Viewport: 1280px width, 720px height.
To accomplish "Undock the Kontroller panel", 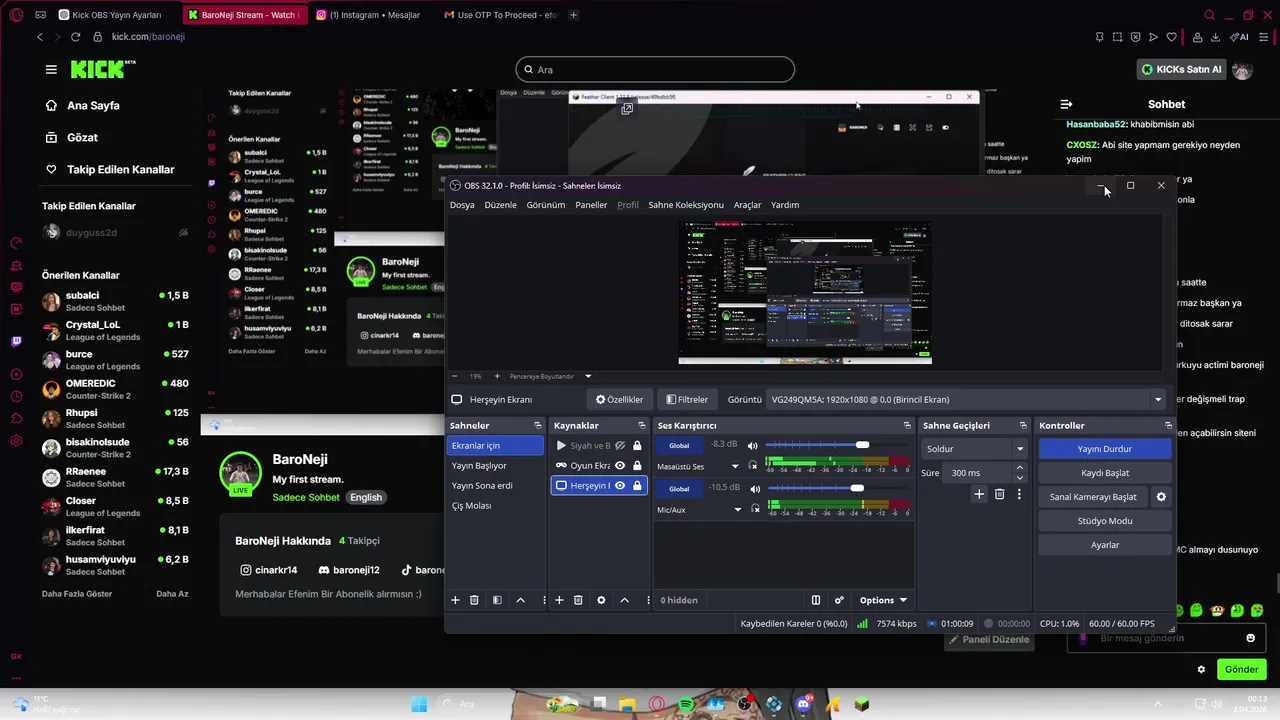I will pos(1166,426).
